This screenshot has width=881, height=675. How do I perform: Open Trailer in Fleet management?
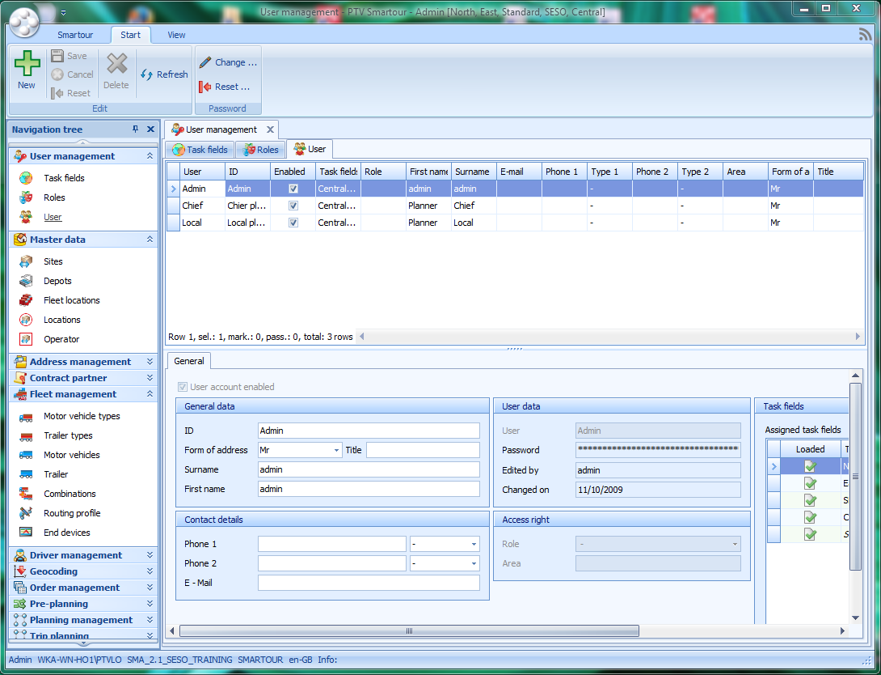56,474
